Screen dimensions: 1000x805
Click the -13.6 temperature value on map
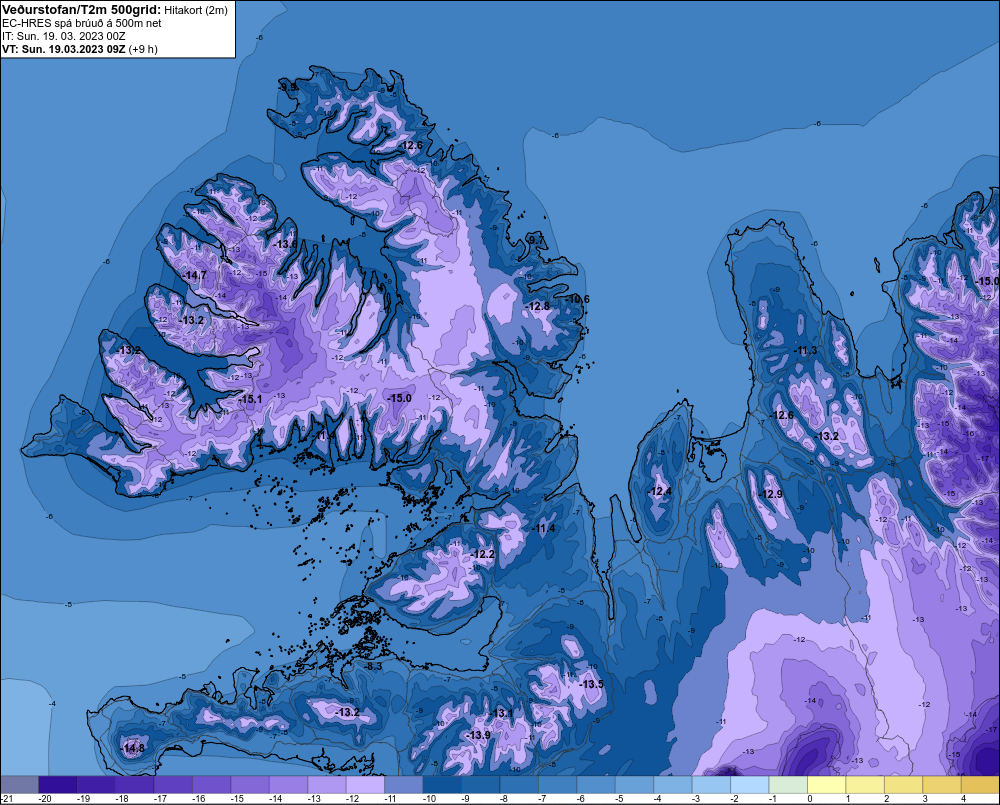click(284, 244)
